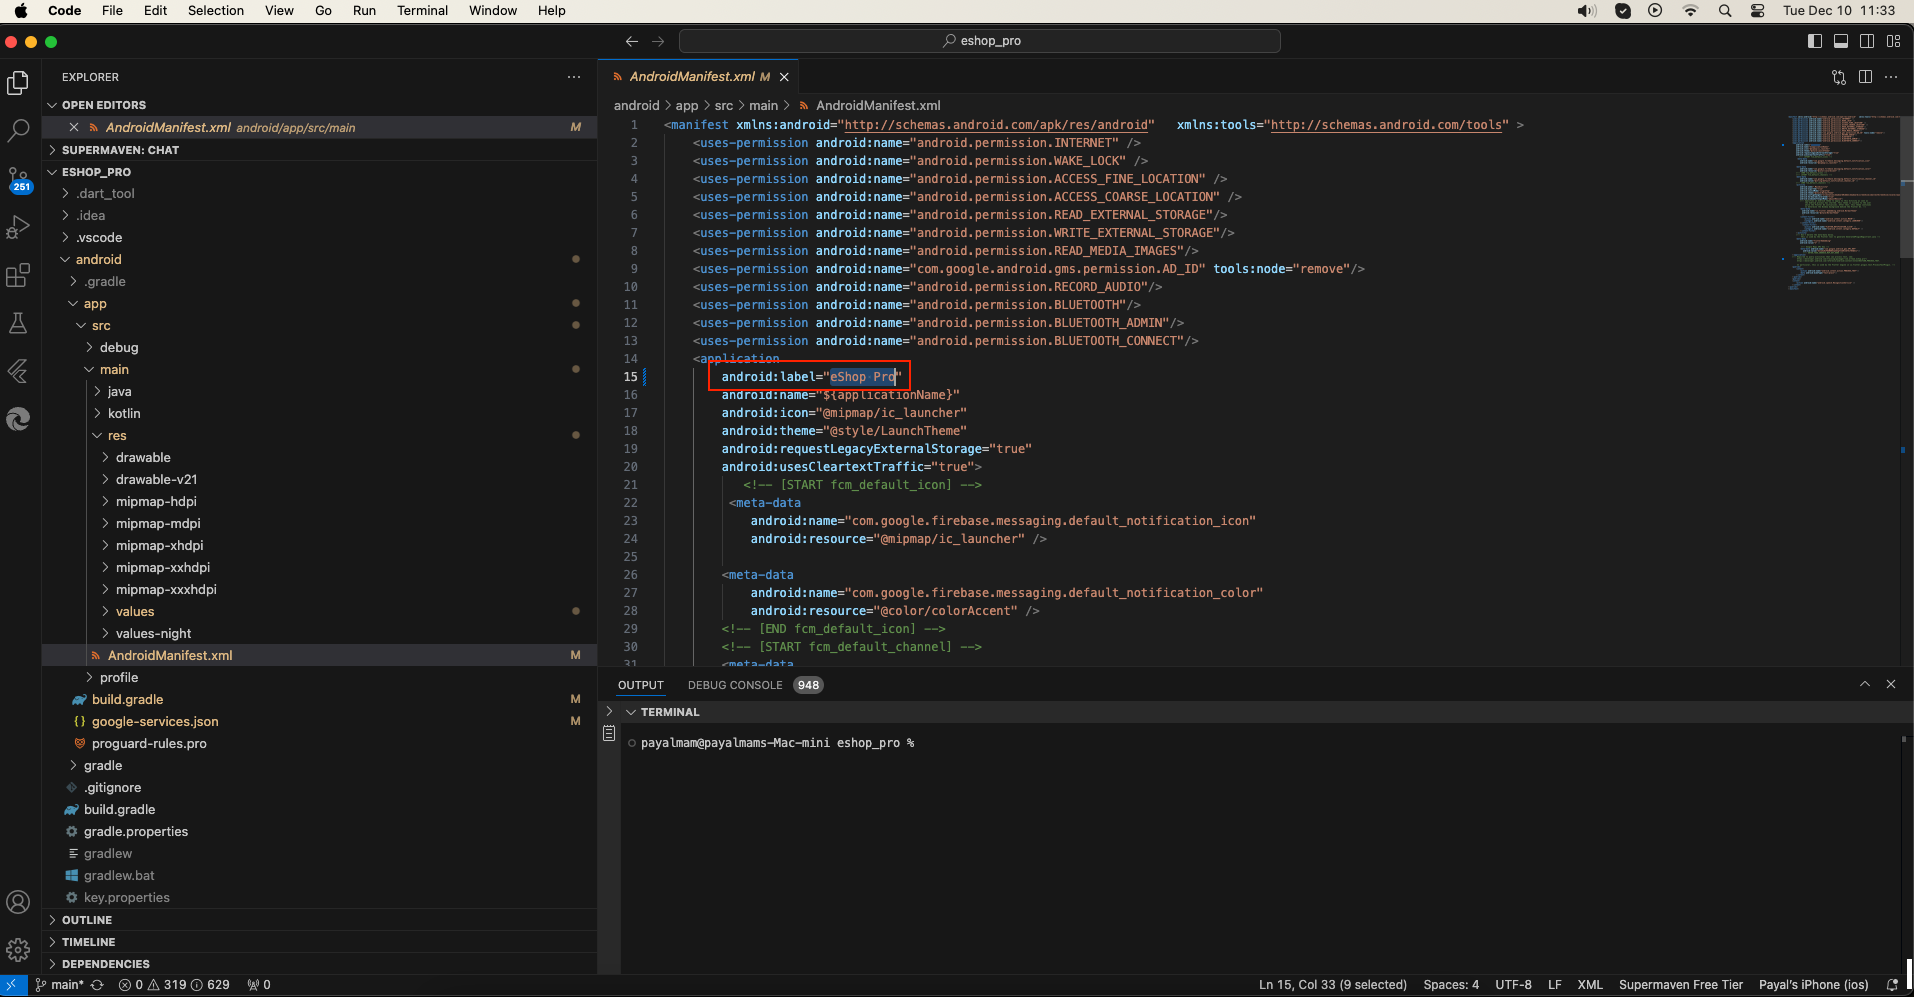Open the Search view icon
Screen dimensions: 1914x997
(x=18, y=130)
